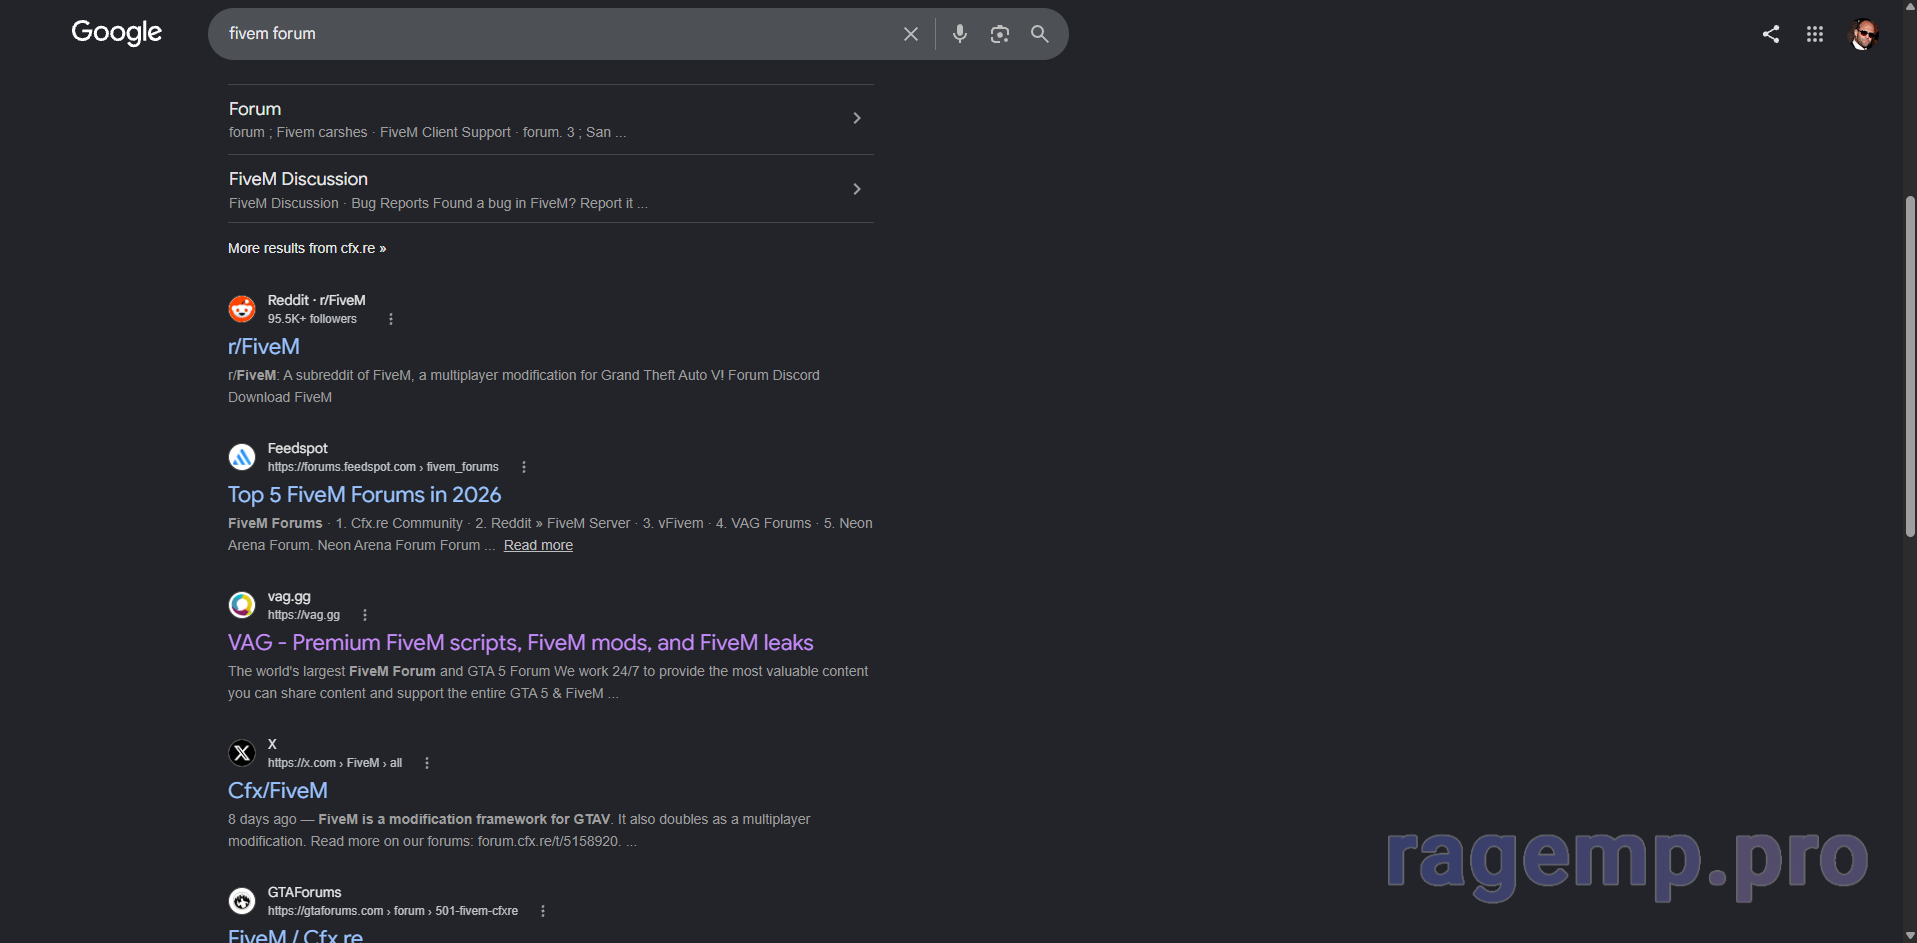Start a voice search with the microphone

point(960,34)
